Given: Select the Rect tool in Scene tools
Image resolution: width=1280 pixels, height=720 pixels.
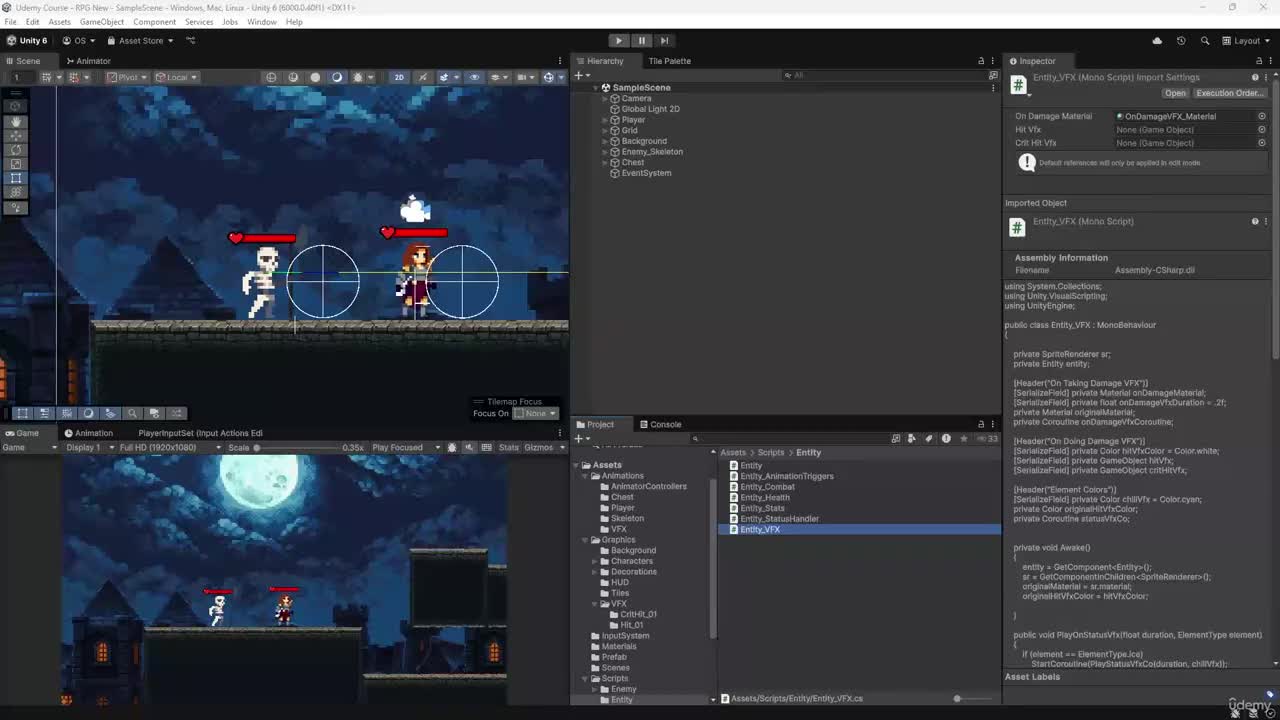Looking at the screenshot, I should [16, 178].
